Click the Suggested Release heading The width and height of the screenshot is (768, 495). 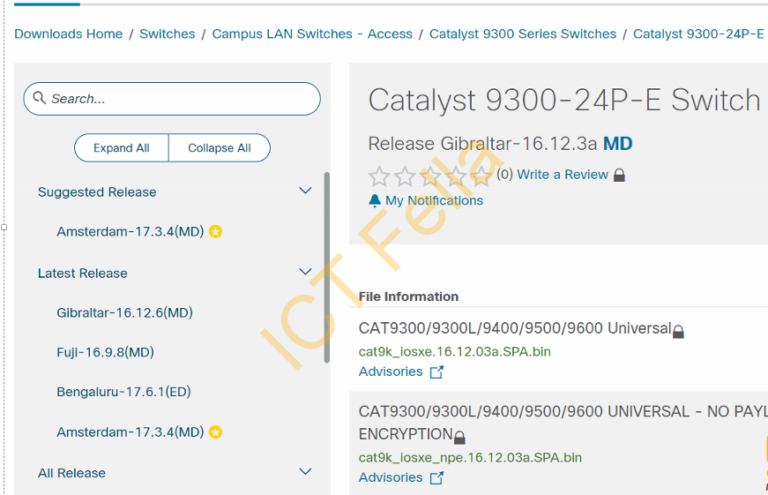pos(97,192)
